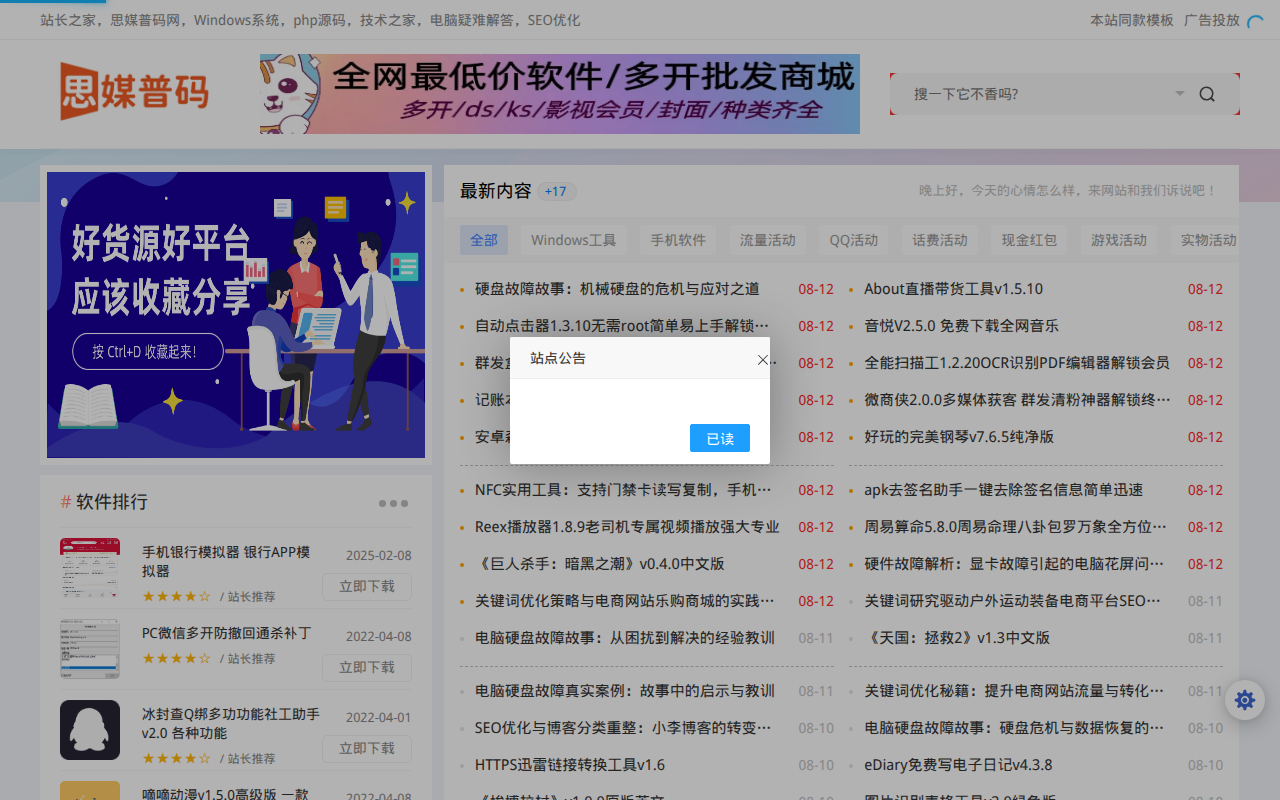Open the 本站同款模板 link

tap(1131, 19)
